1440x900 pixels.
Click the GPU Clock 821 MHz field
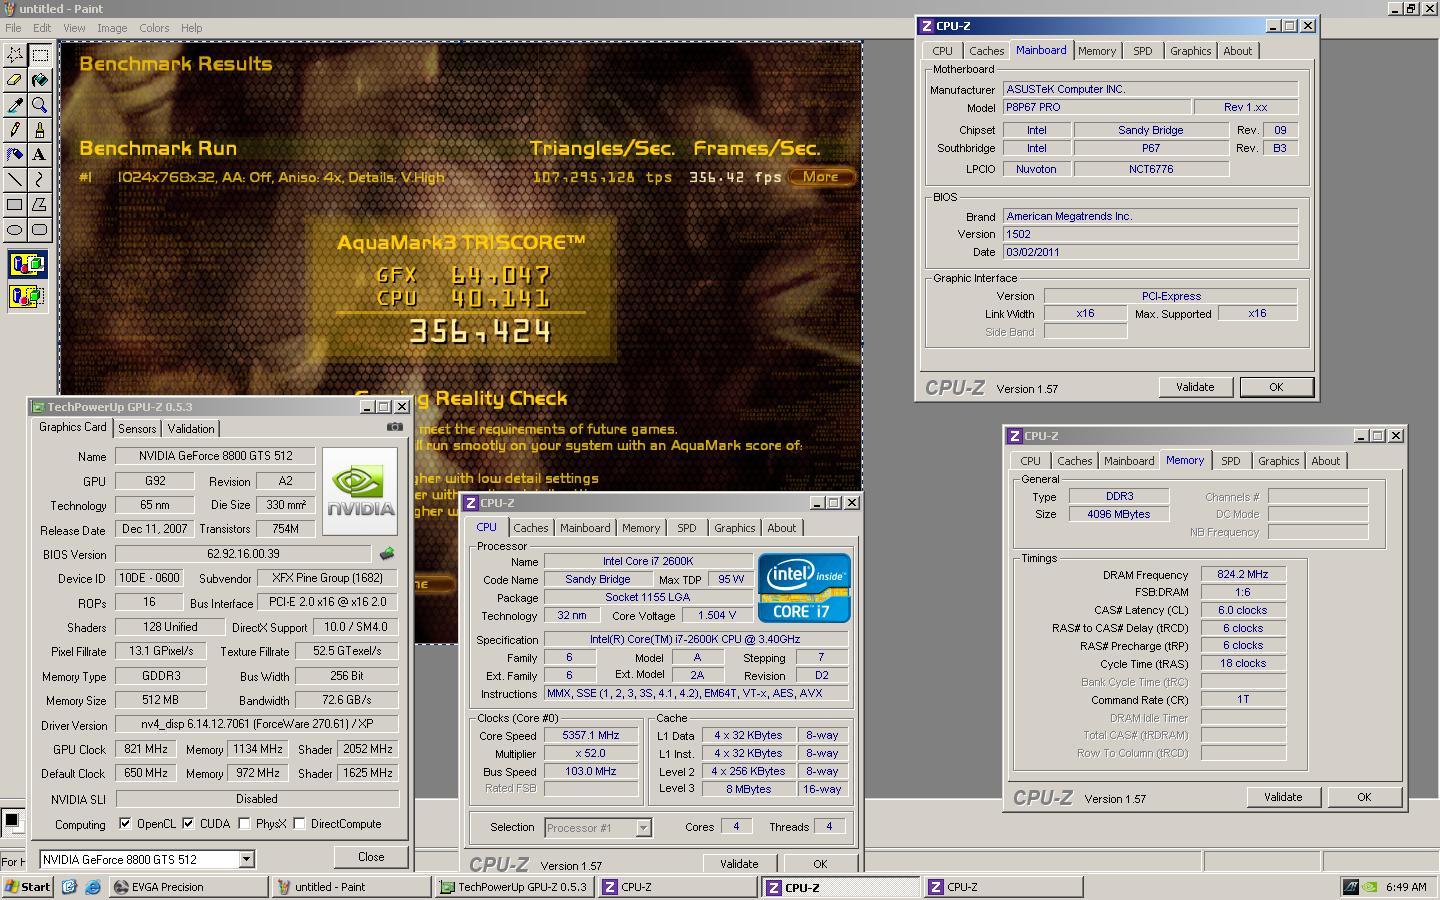tap(145, 749)
